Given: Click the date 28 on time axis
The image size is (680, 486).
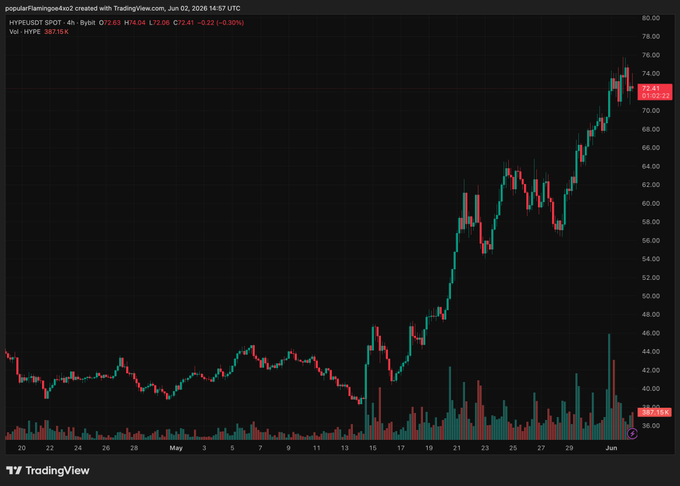Looking at the screenshot, I should pyautogui.click(x=134, y=448).
